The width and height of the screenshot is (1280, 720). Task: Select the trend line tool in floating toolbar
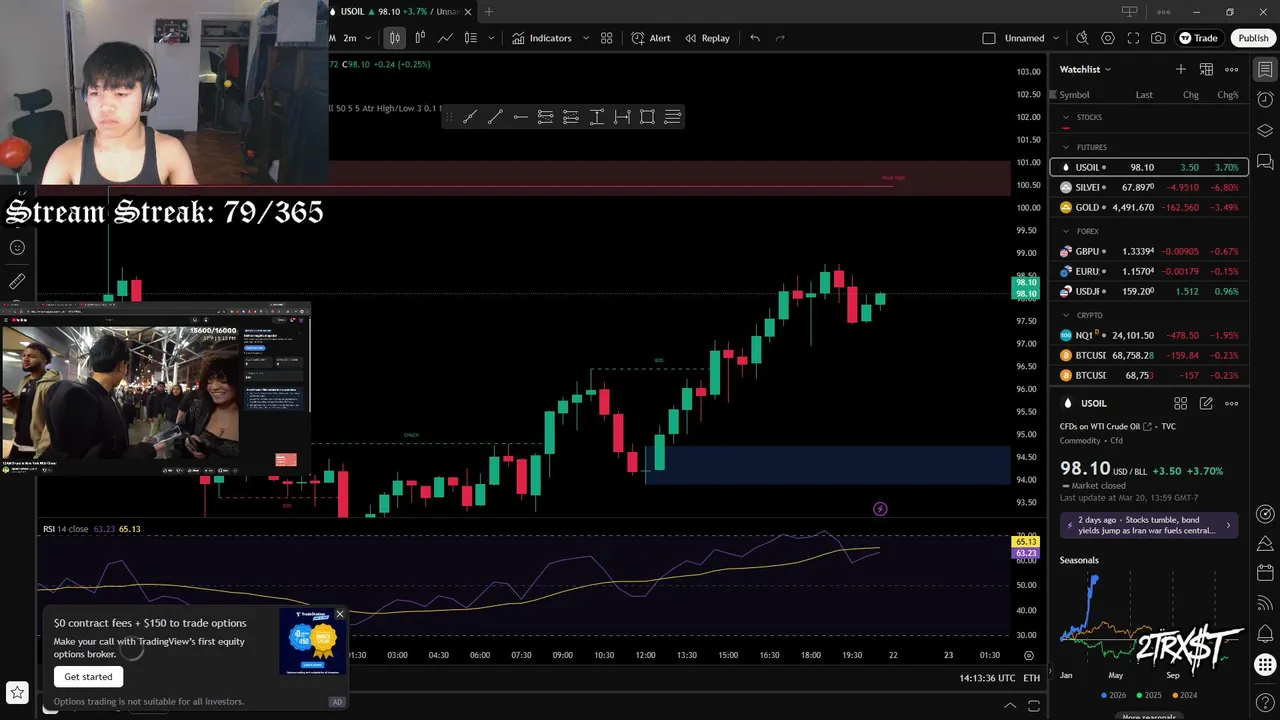494,117
